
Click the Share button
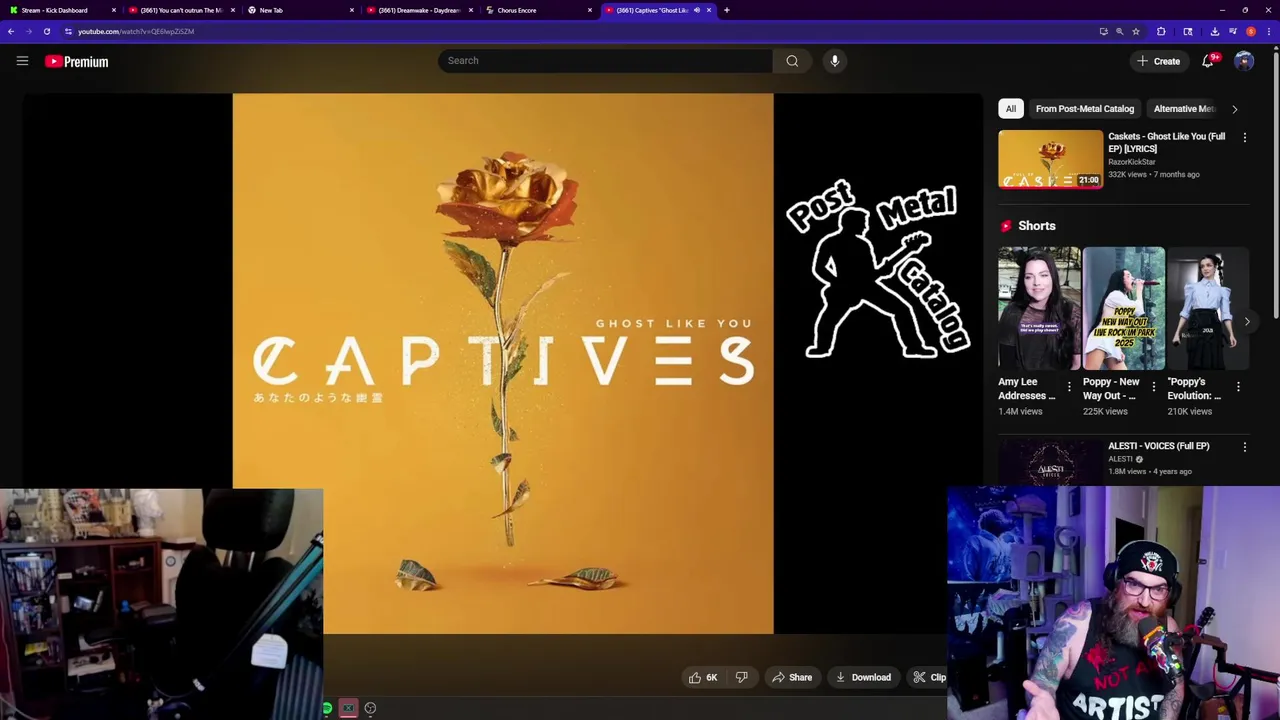(x=791, y=677)
